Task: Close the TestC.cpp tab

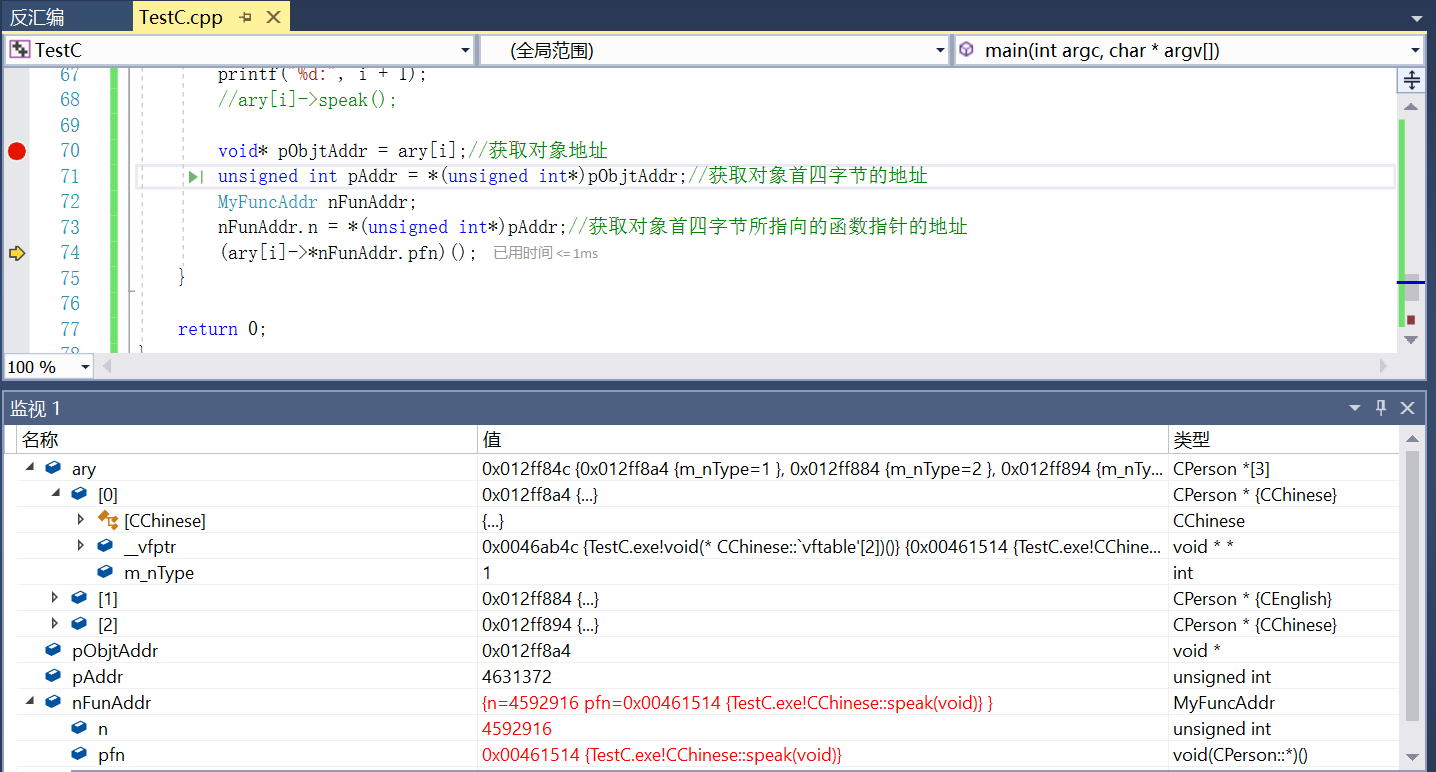Action: pyautogui.click(x=273, y=18)
